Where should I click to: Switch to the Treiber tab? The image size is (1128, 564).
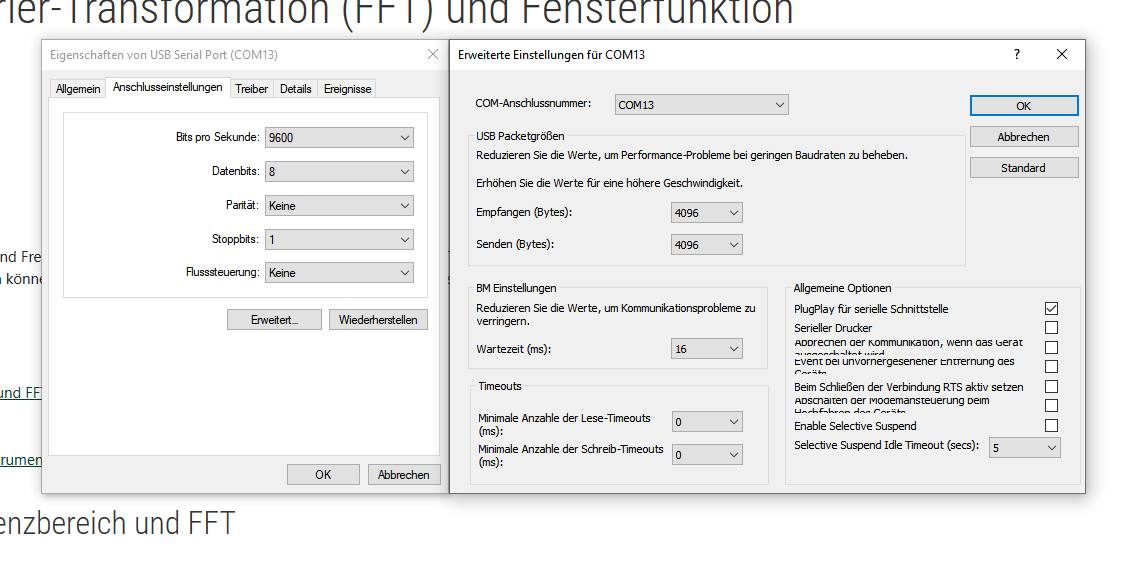(x=251, y=89)
